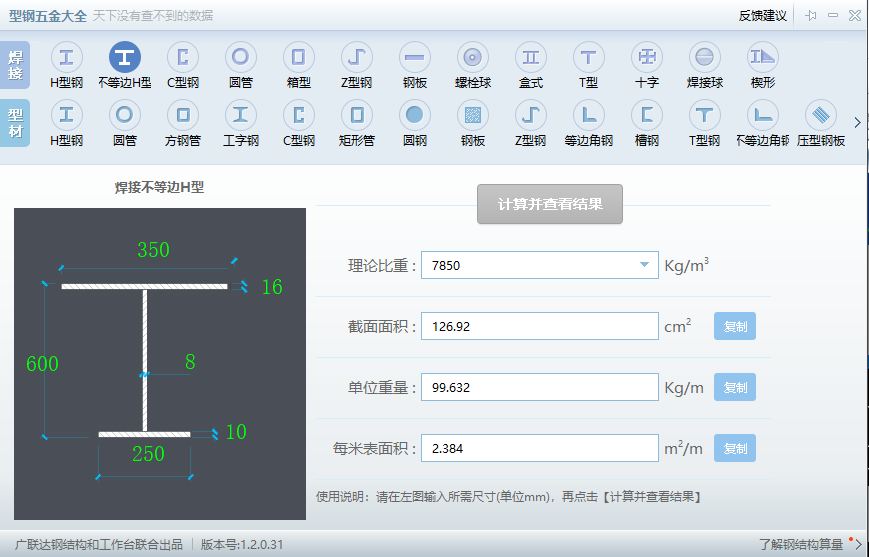869x557 pixels.
Task: Show more profile types with right chevron
Action: click(857, 122)
